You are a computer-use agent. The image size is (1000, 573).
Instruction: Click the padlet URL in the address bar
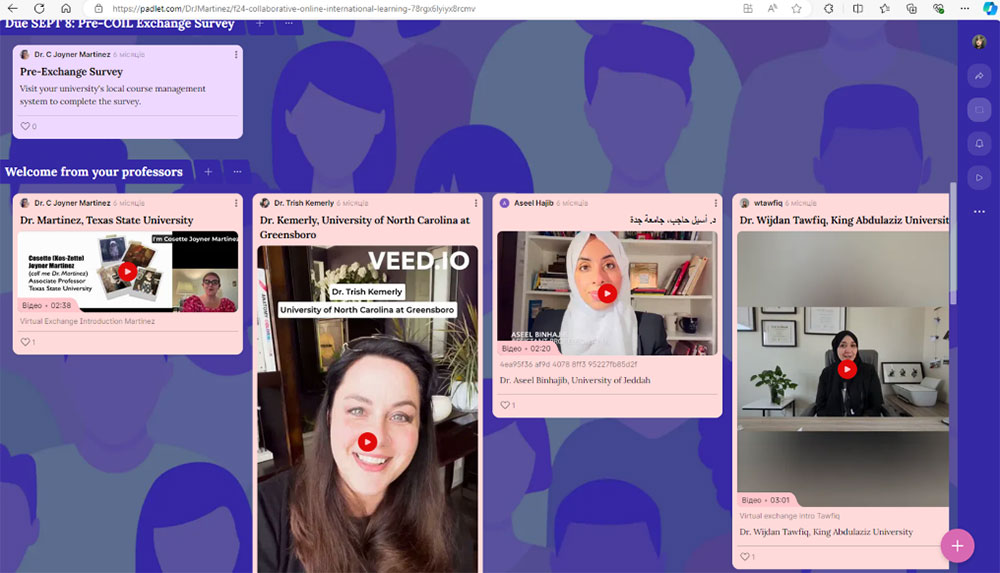point(293,9)
